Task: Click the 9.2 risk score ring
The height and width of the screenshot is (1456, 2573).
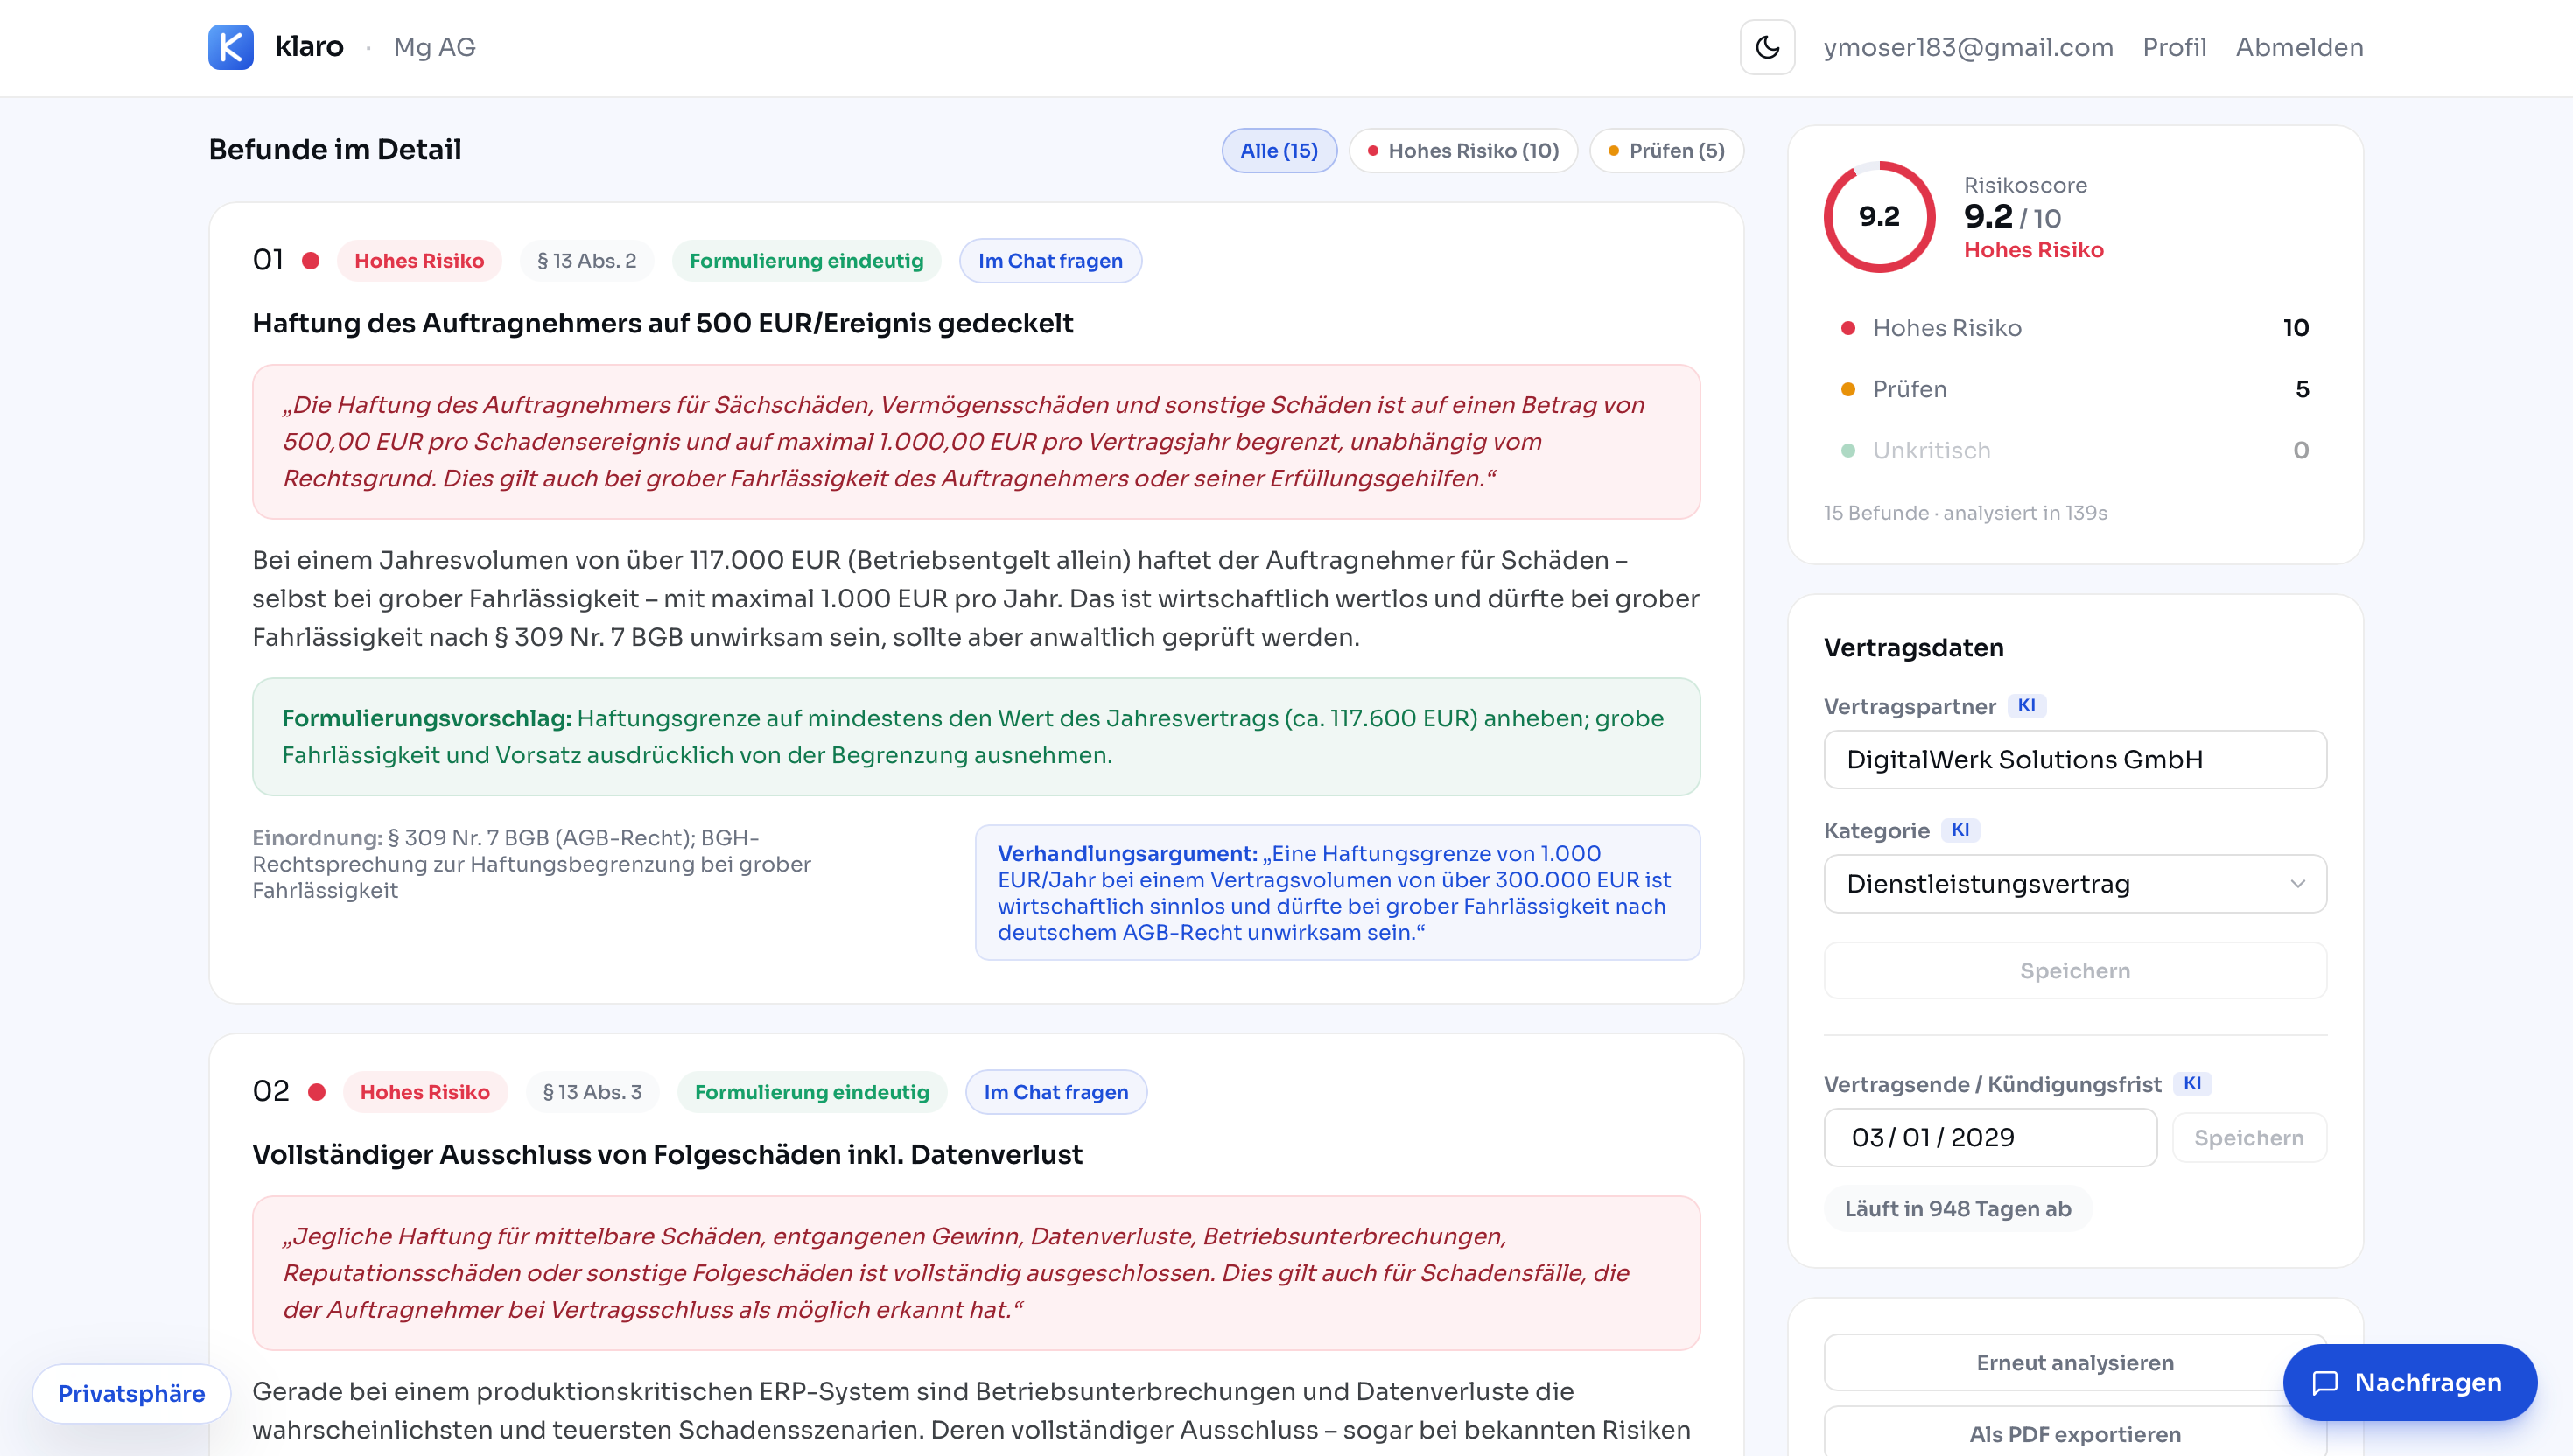Action: tap(1879, 216)
